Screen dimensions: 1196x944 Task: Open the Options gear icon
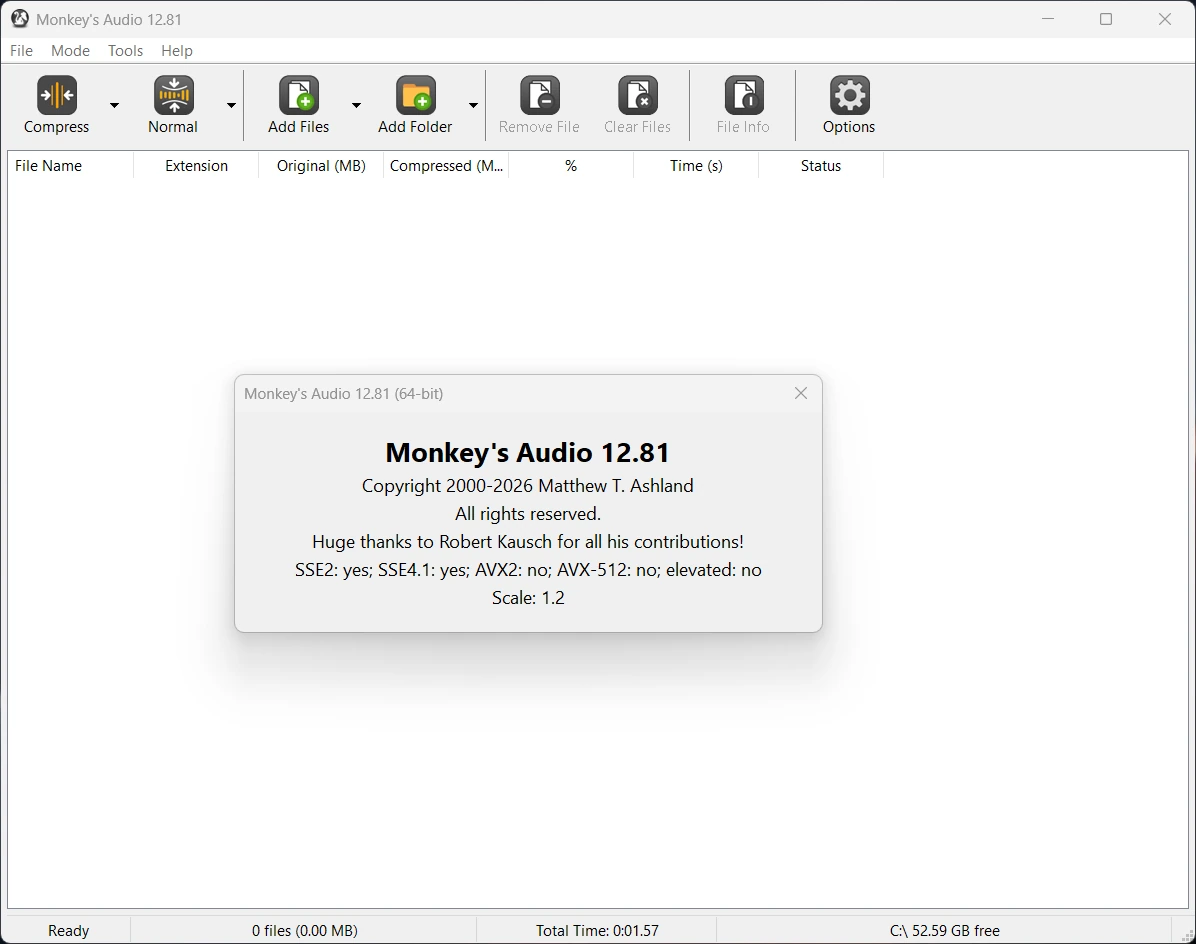coord(849,95)
